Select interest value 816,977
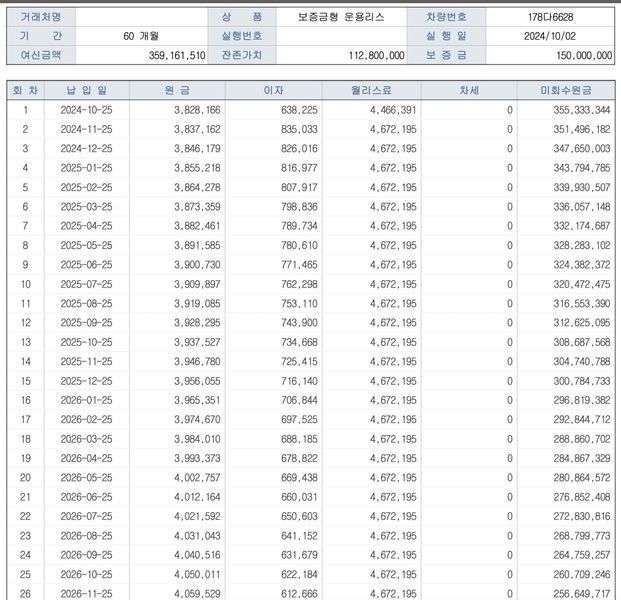 pos(299,168)
